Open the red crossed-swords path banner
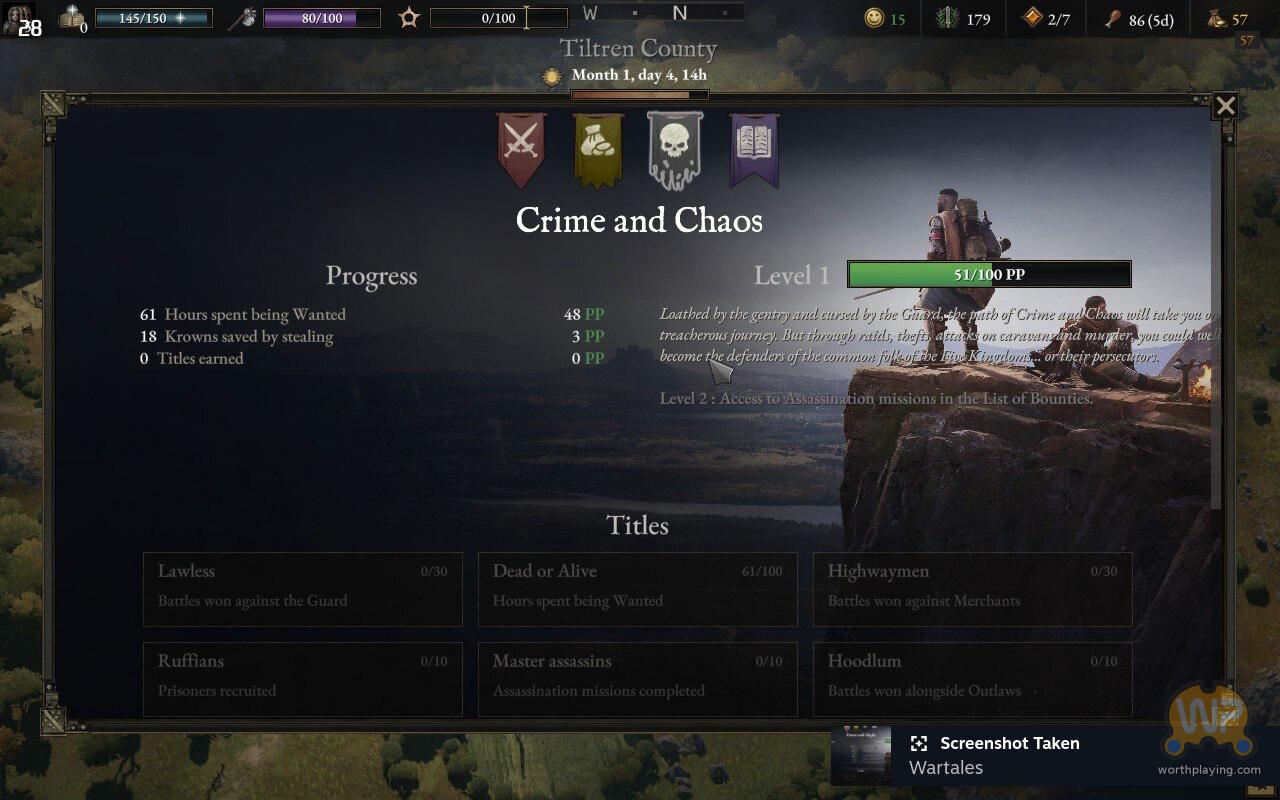The height and width of the screenshot is (800, 1280). coord(521,150)
